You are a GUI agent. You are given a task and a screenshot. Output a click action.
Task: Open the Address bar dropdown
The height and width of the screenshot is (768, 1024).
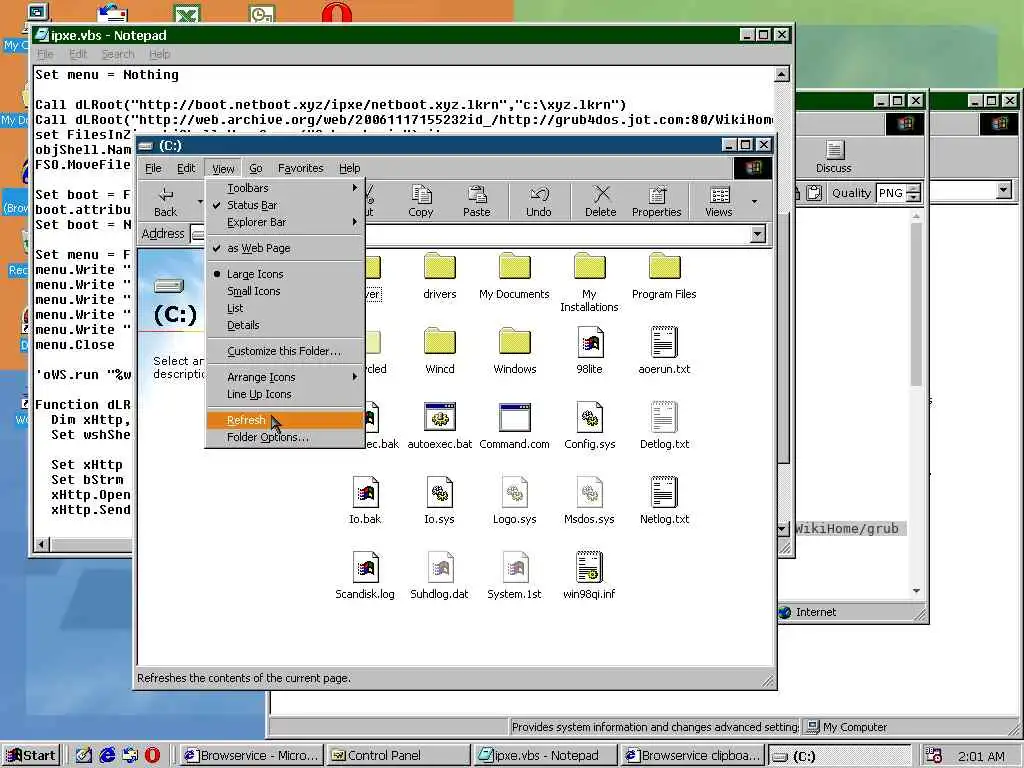pyautogui.click(x=758, y=234)
